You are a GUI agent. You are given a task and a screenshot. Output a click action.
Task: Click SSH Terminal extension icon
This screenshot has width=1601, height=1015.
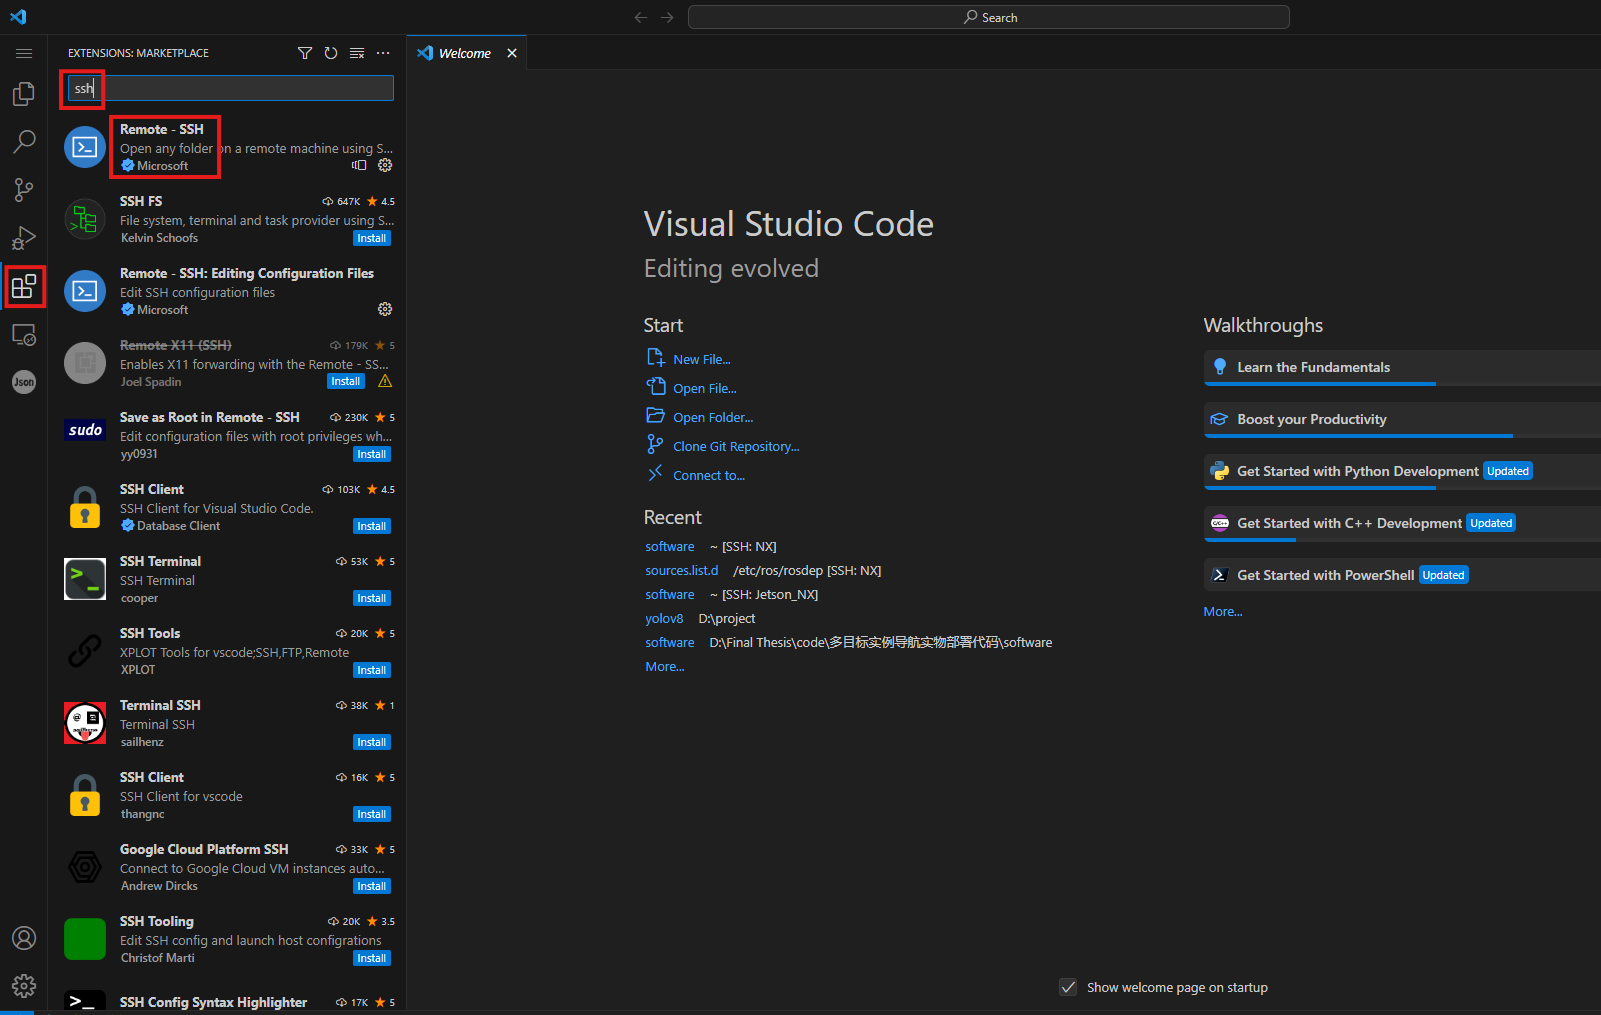tap(85, 579)
